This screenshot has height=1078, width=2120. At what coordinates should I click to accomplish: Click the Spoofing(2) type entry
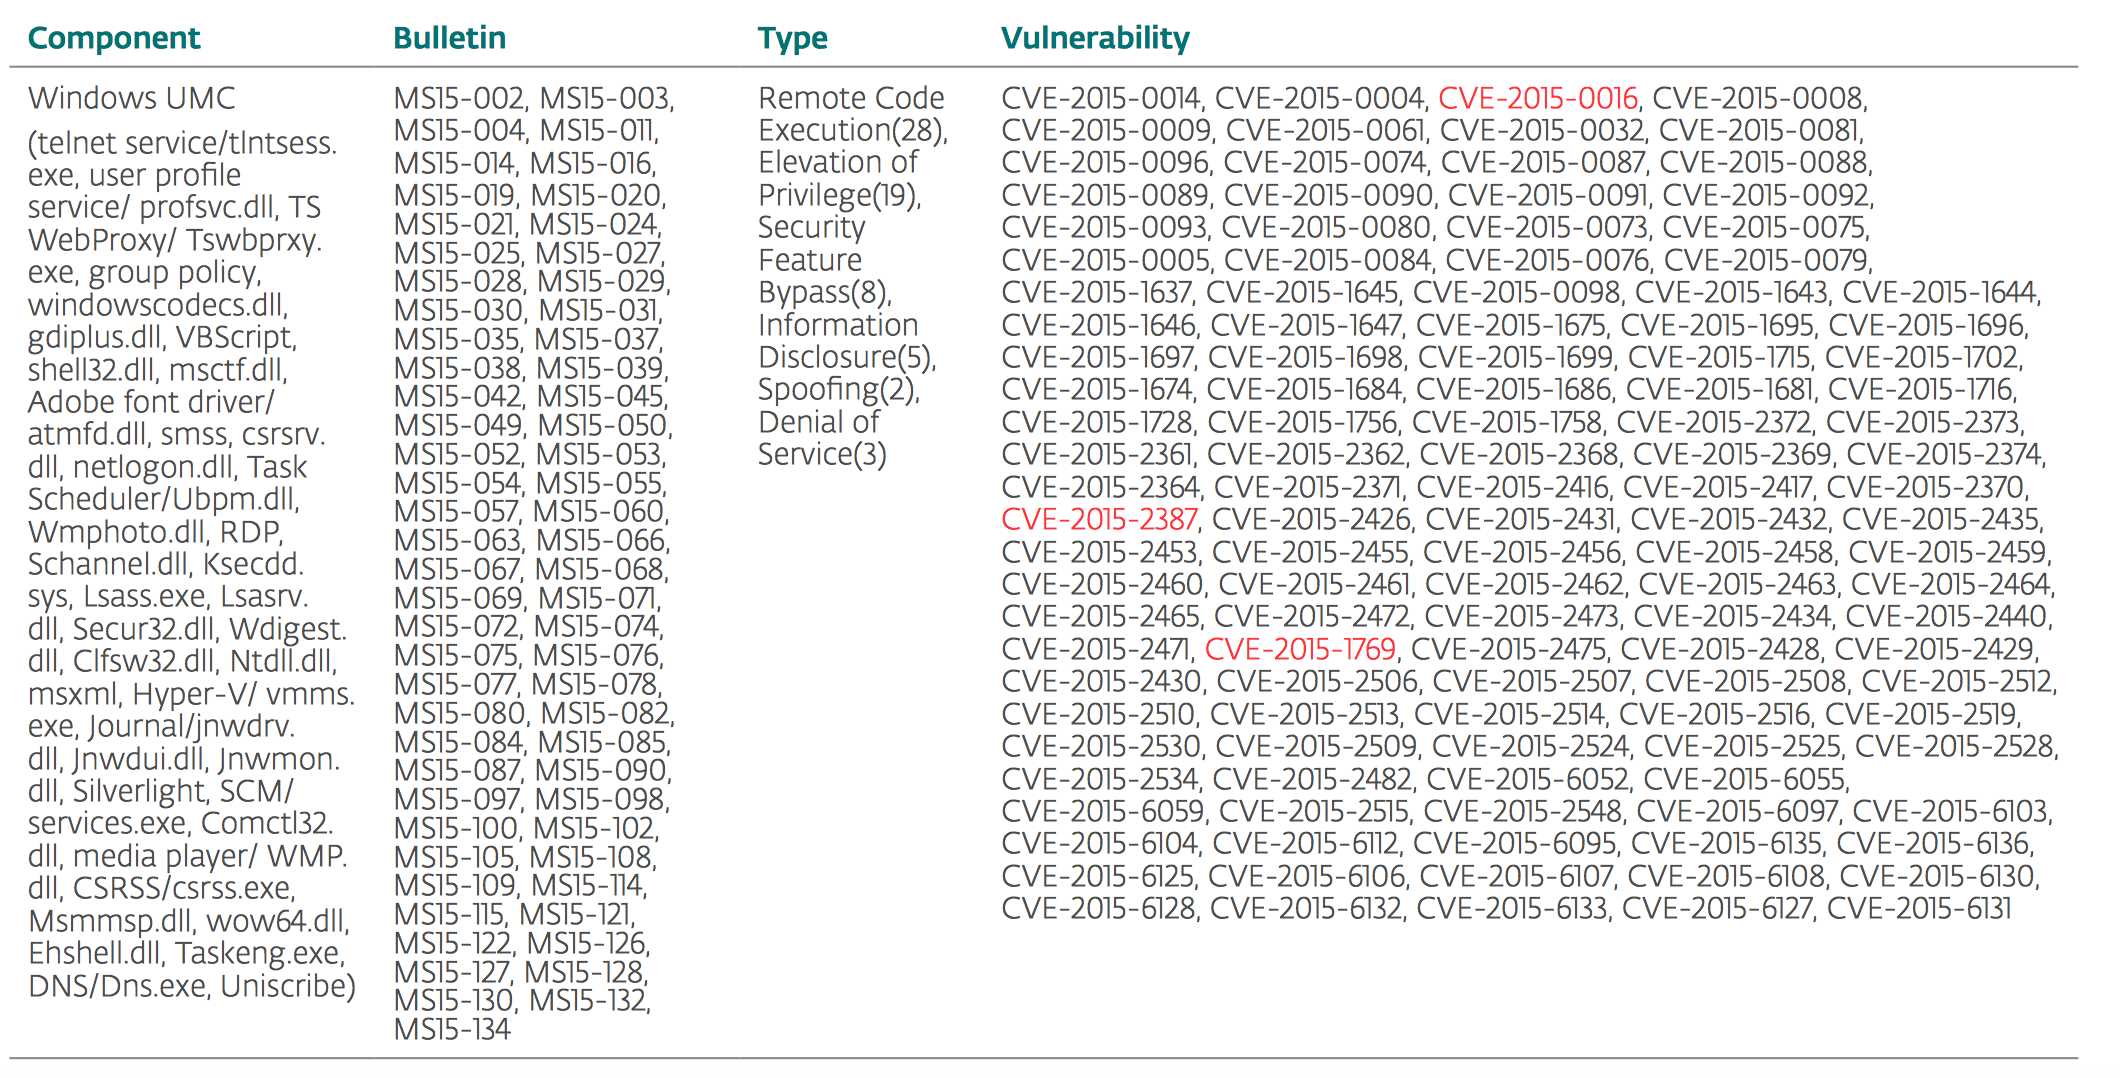tap(838, 389)
